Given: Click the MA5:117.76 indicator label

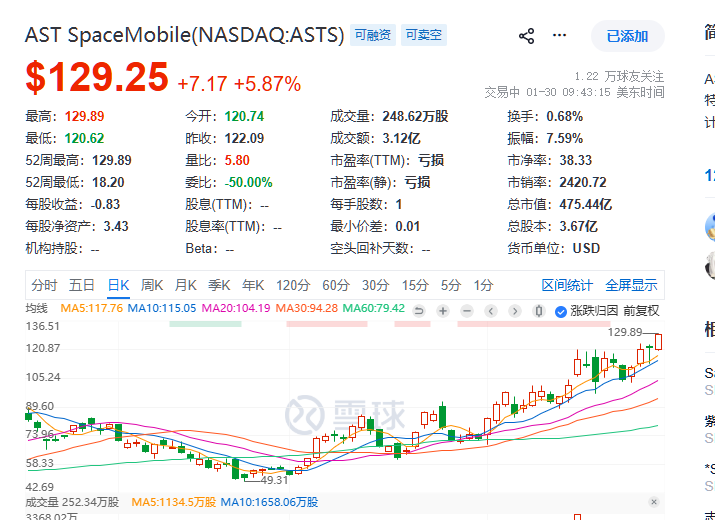Looking at the screenshot, I should [x=92, y=308].
